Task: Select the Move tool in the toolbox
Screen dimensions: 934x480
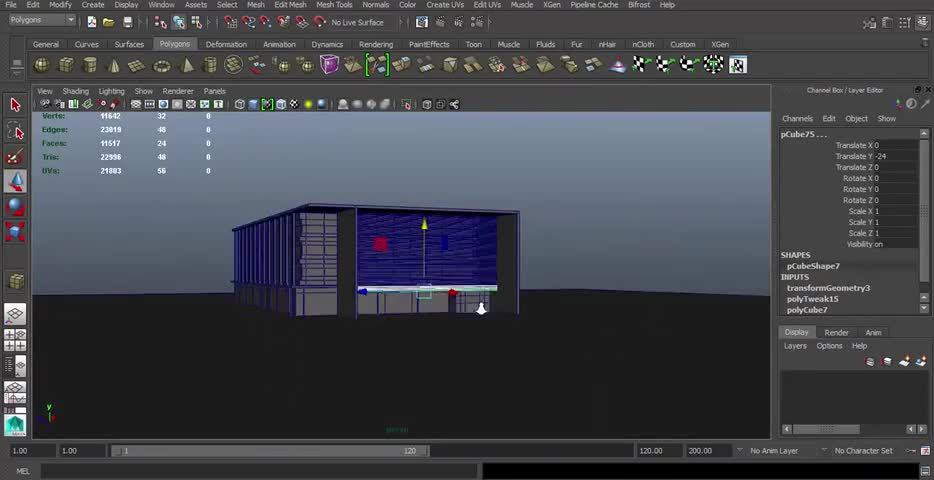Action: click(x=15, y=181)
